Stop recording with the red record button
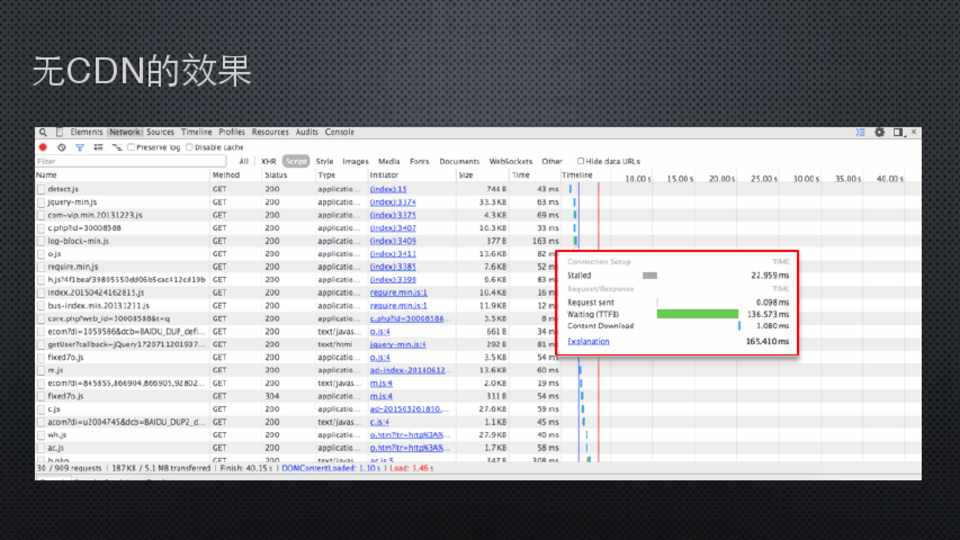Image resolution: width=960 pixels, height=540 pixels. click(x=43, y=147)
